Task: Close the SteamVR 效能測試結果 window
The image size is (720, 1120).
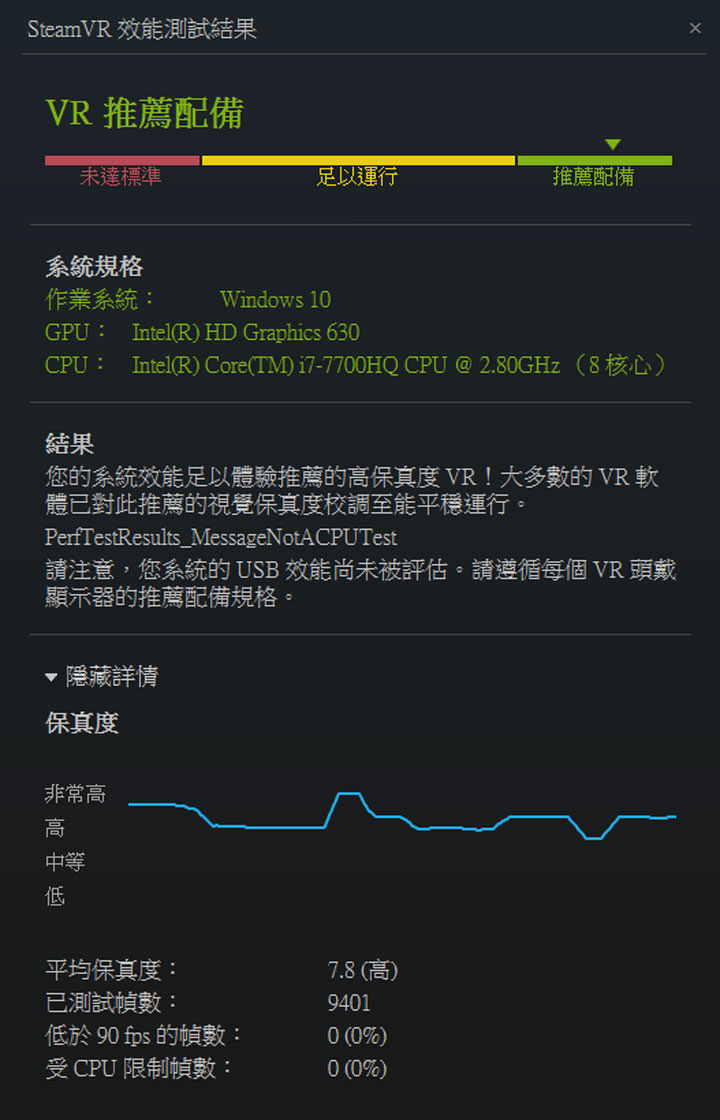Action: (694, 29)
